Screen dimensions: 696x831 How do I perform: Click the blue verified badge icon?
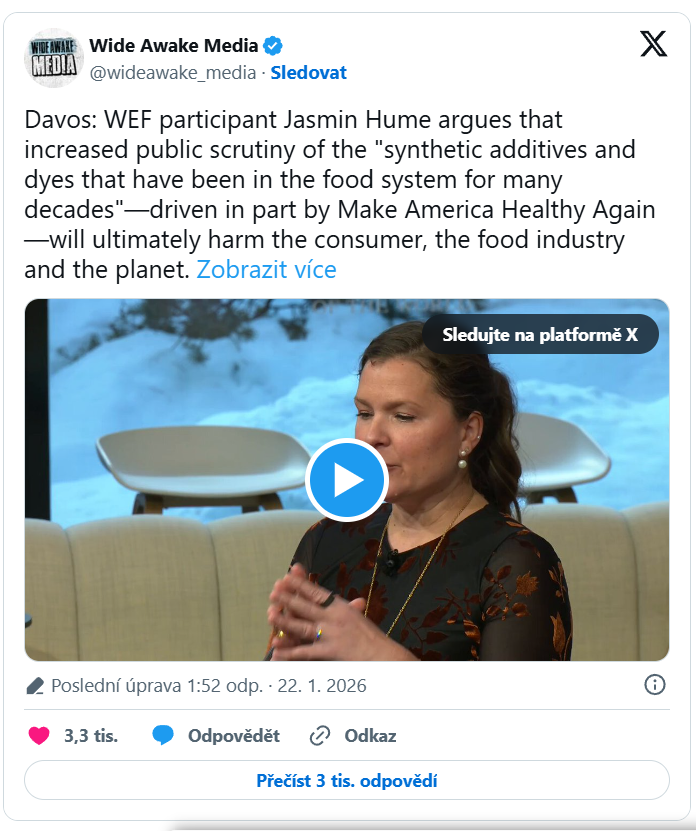(x=273, y=45)
